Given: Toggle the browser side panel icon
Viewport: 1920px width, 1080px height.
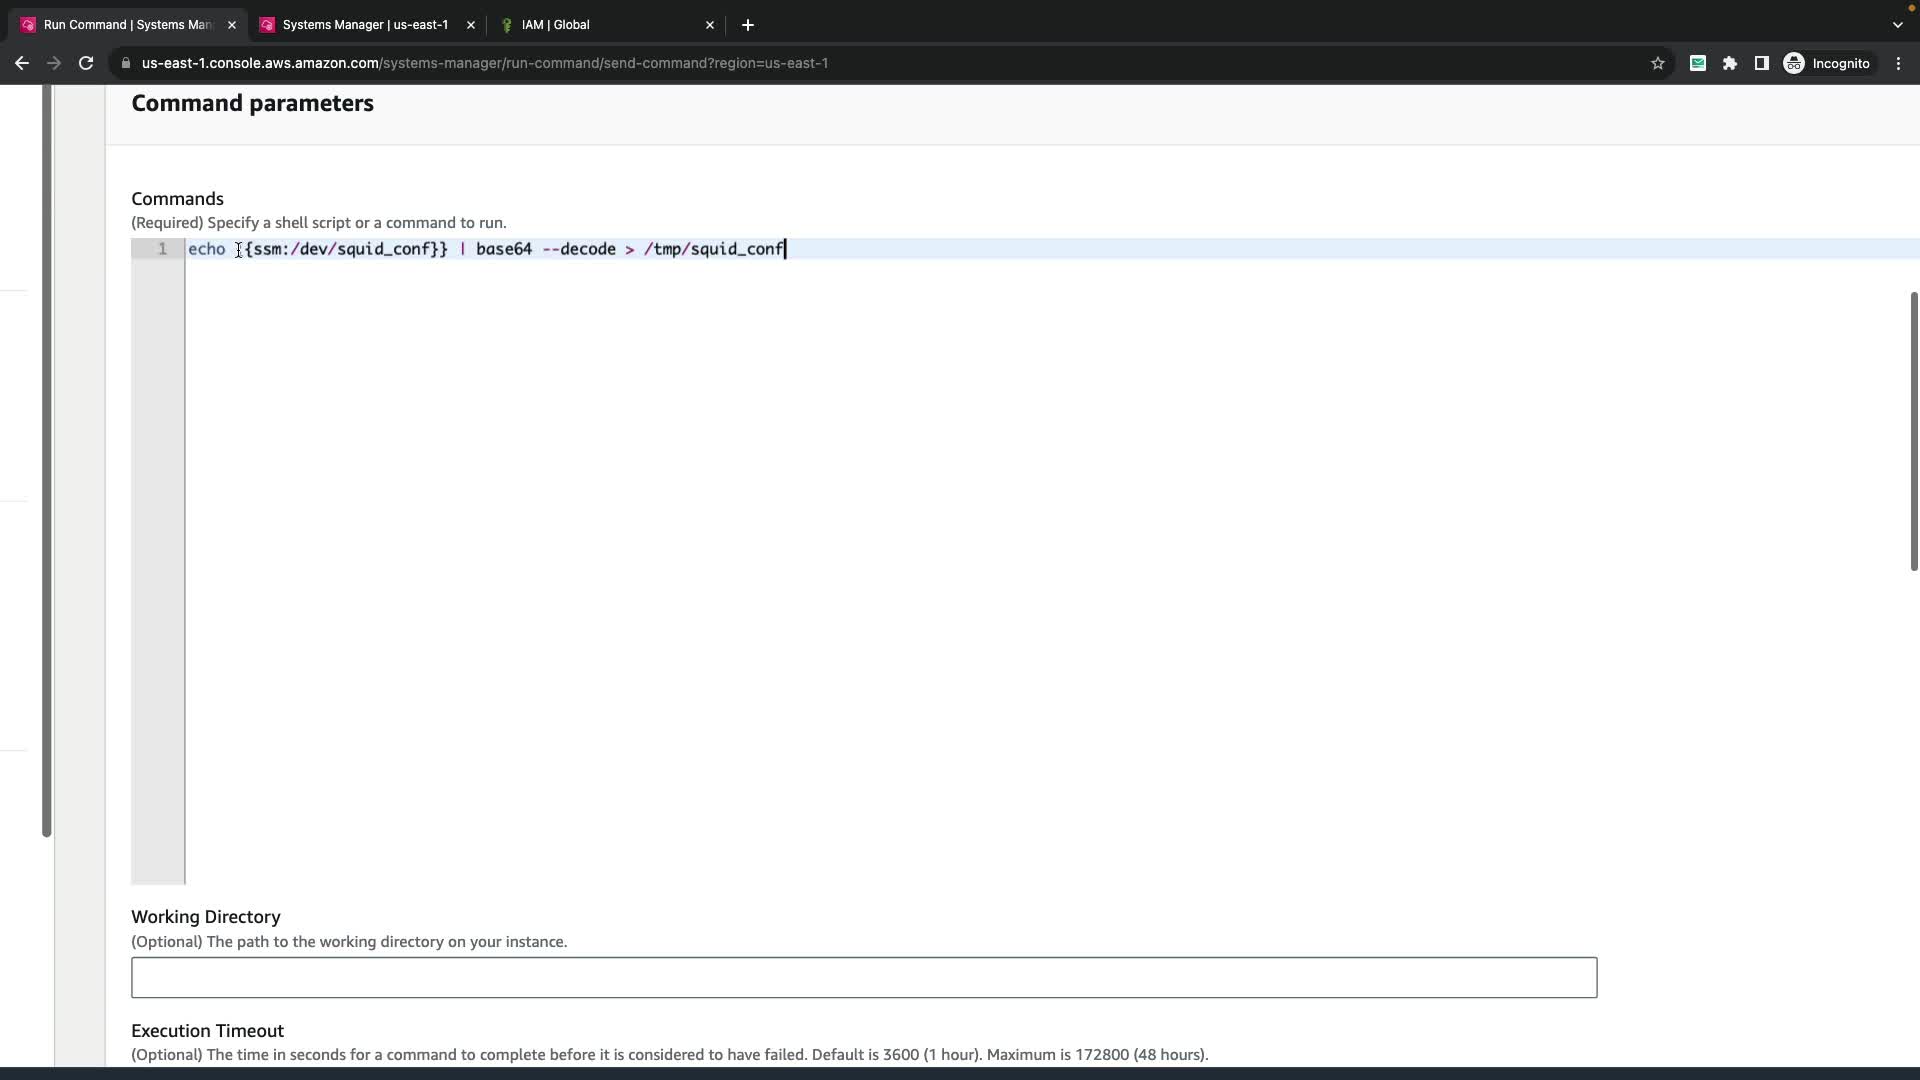Looking at the screenshot, I should (x=1761, y=63).
